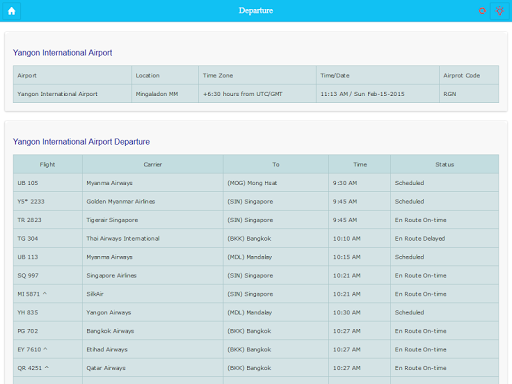512x384 pixels.
Task: Click the Carrier column header
Action: tap(153, 164)
